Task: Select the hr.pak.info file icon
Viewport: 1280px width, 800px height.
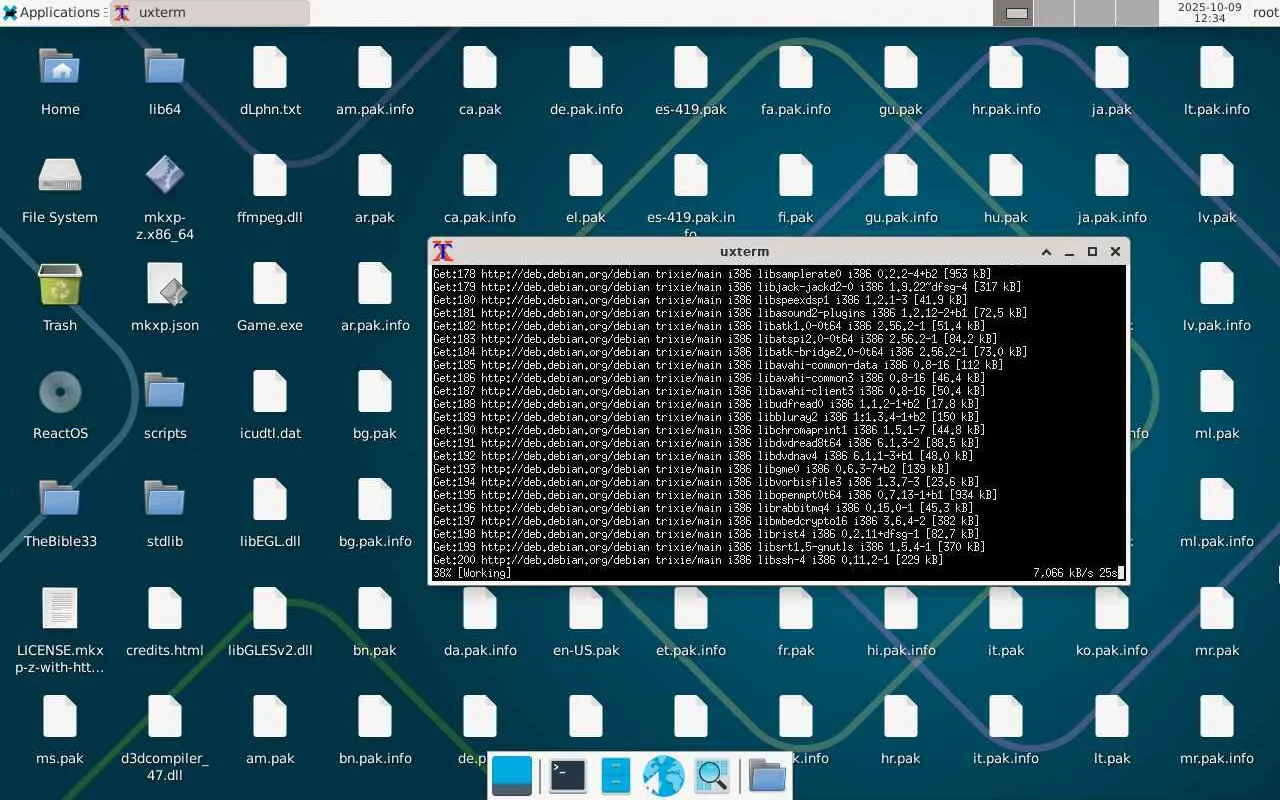Action: point(1006,68)
